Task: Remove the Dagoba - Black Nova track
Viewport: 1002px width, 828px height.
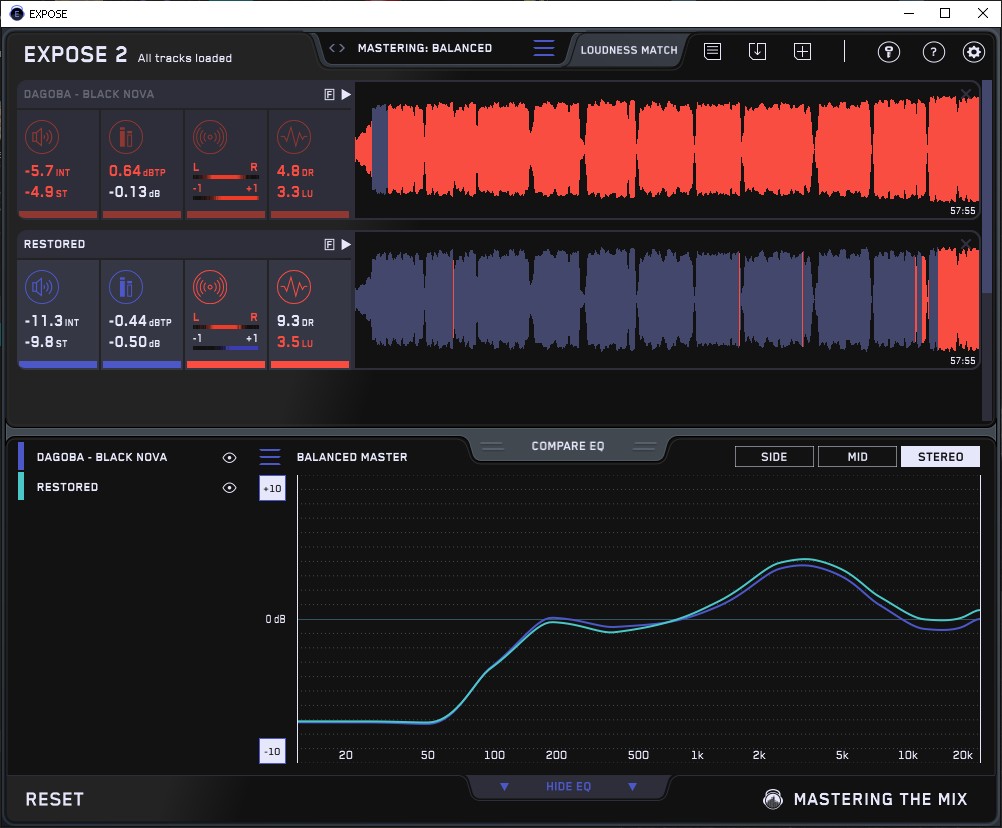Action: click(966, 94)
